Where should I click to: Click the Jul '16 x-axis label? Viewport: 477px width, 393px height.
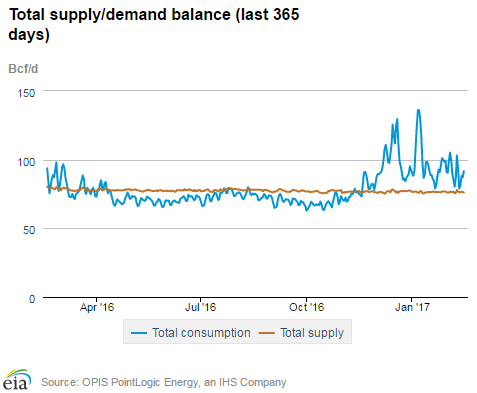[x=200, y=307]
